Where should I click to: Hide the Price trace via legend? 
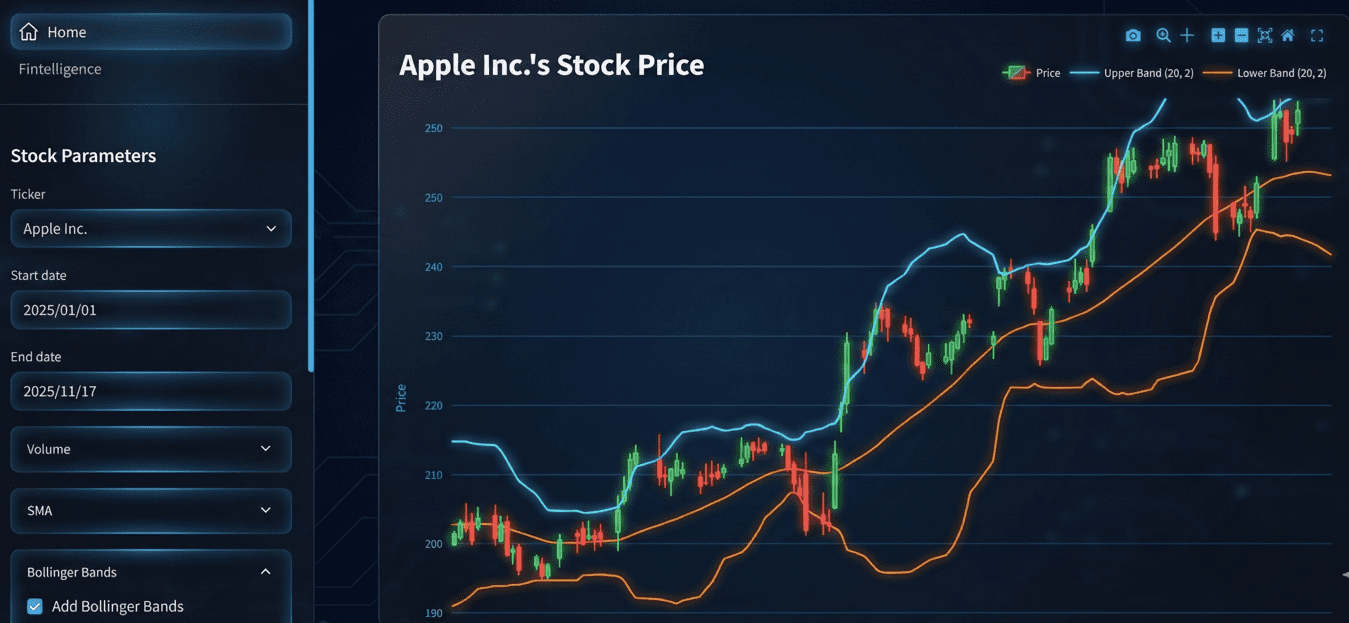click(x=1032, y=73)
